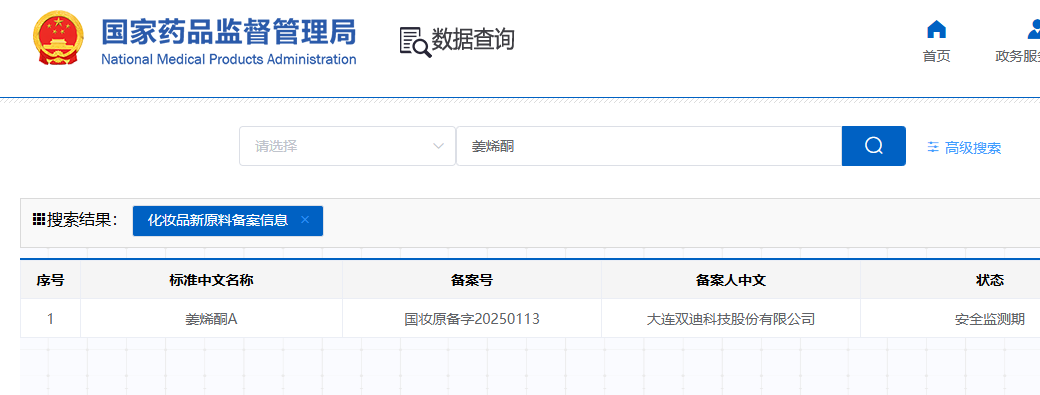Focus the search box containing 姜烯酮
The height and width of the screenshot is (395, 1040).
coord(649,146)
